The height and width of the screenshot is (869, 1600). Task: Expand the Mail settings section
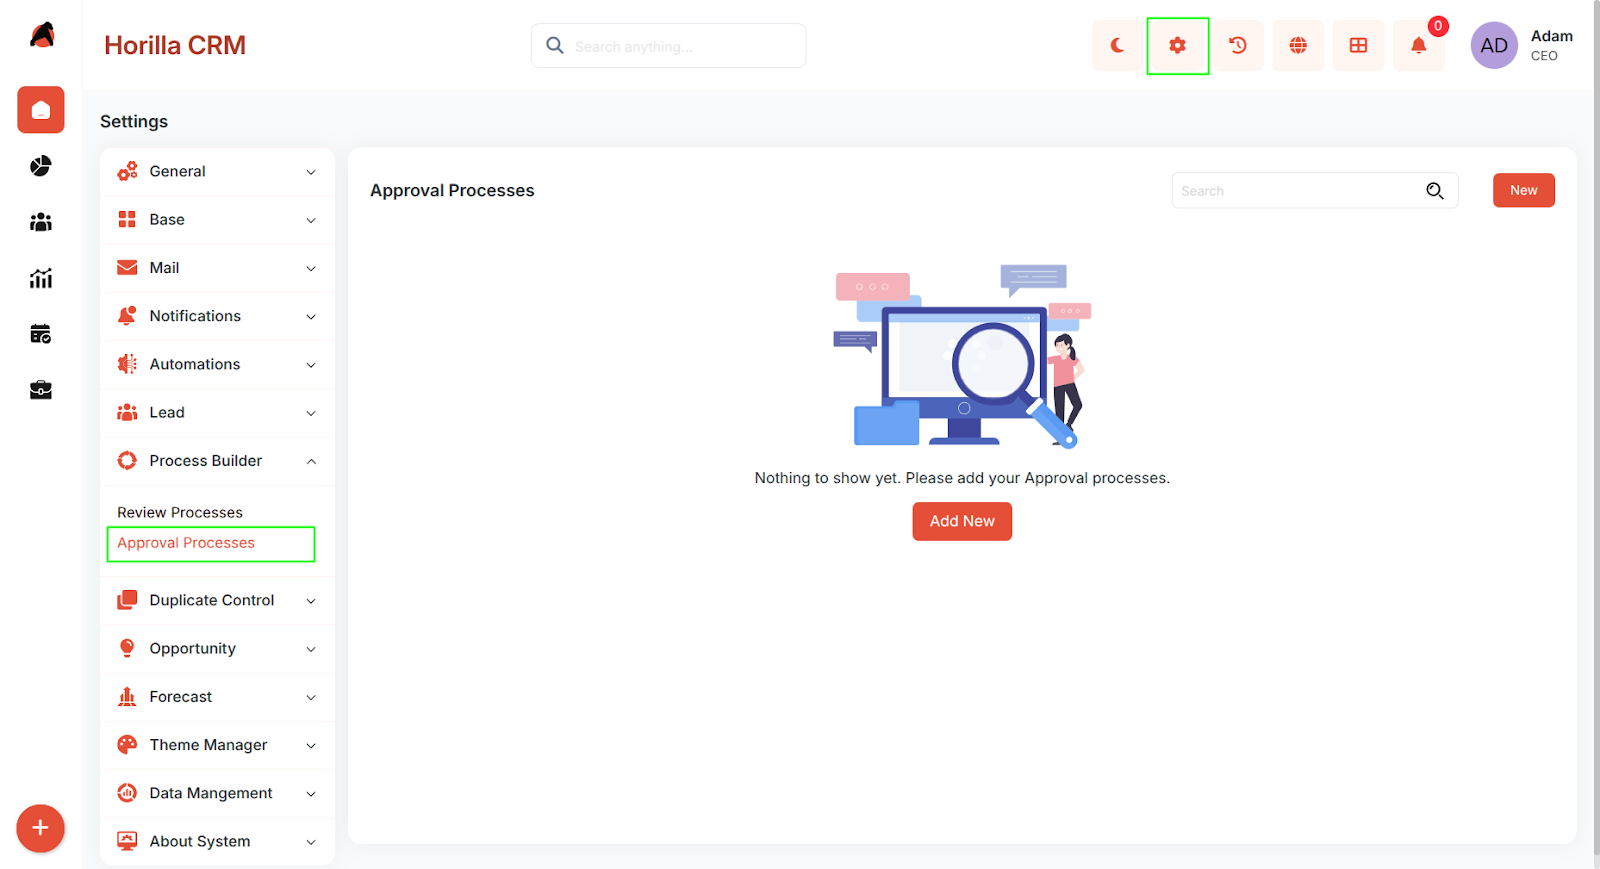pyautogui.click(x=218, y=268)
